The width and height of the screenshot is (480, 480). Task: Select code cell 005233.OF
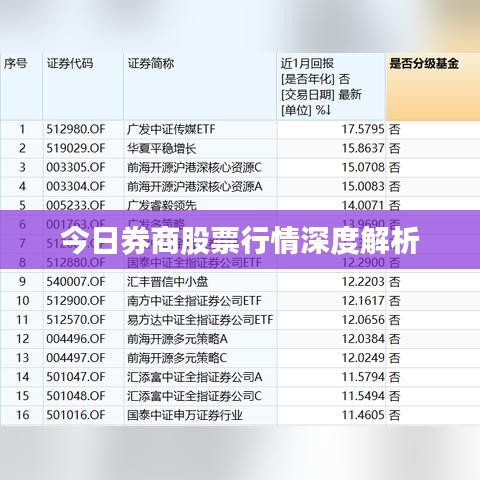pos(76,205)
